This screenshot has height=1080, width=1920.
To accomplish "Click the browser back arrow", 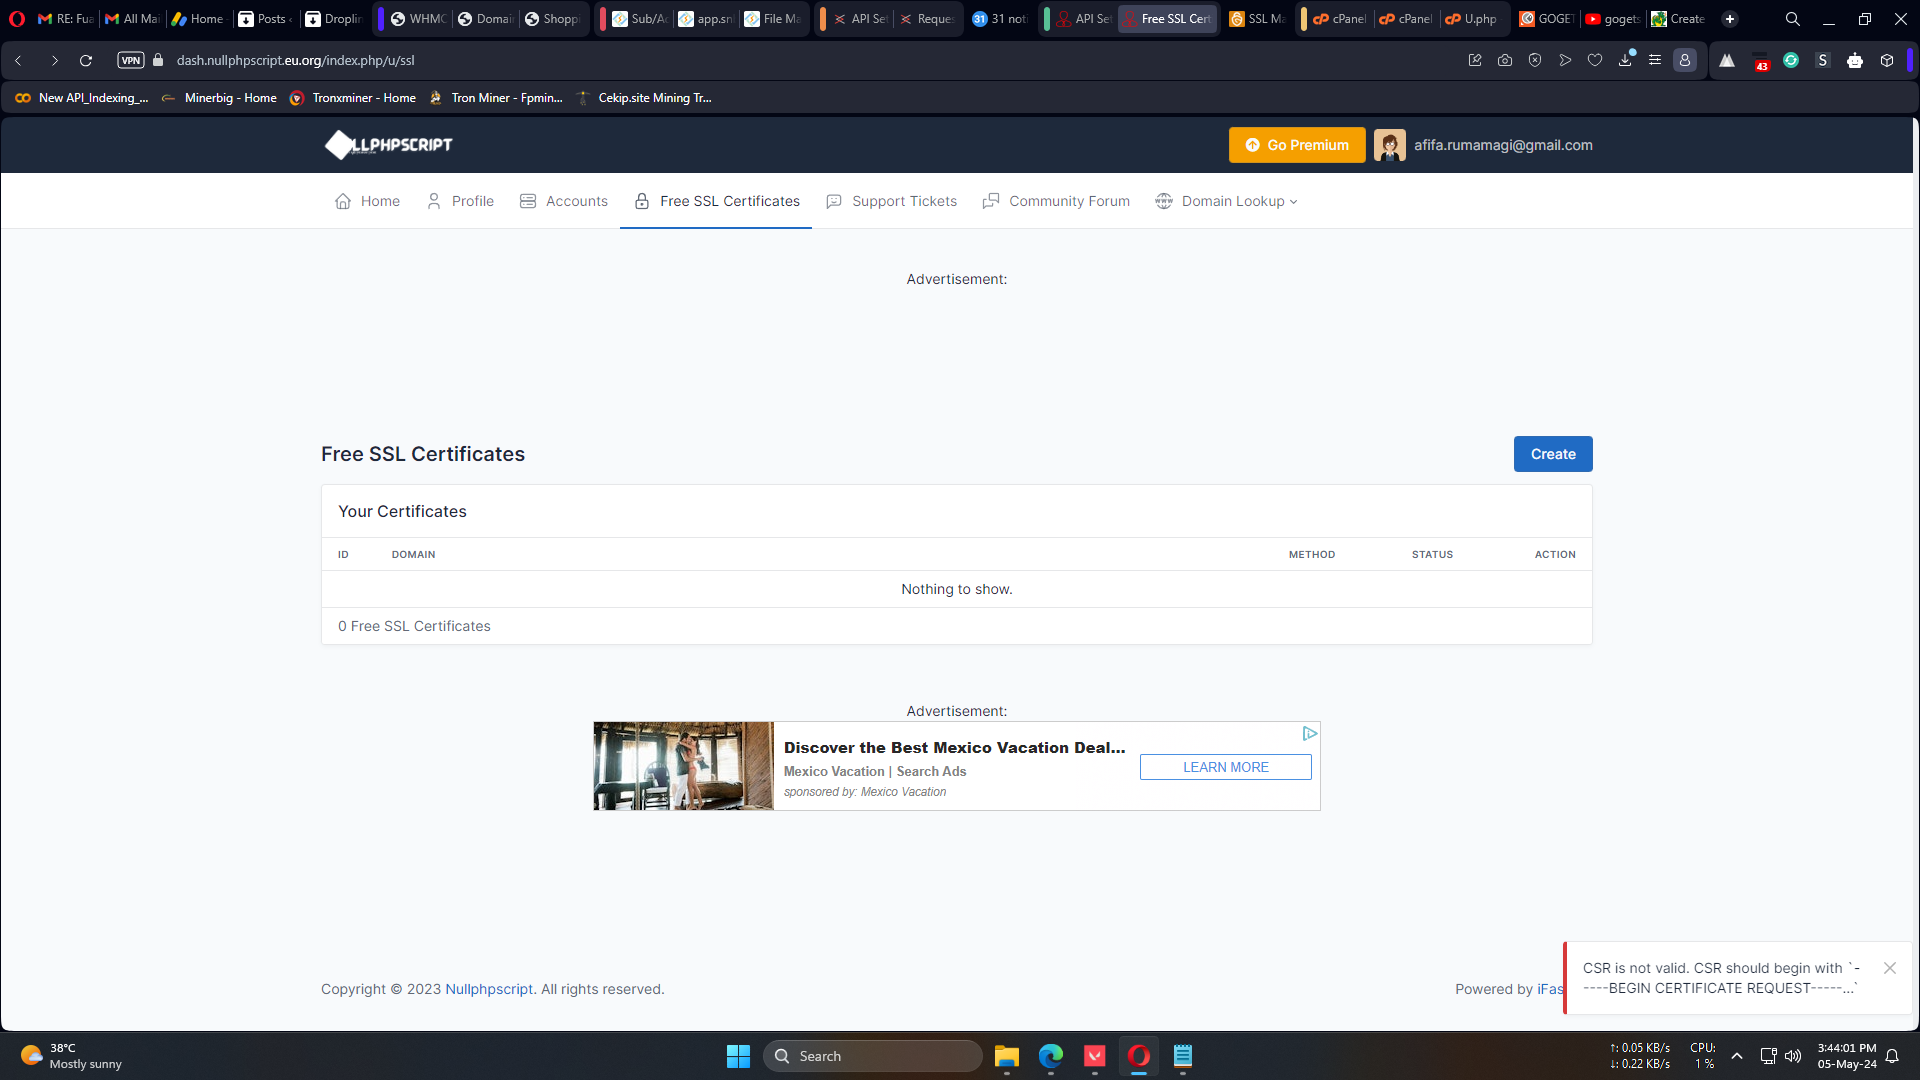I will [x=18, y=60].
